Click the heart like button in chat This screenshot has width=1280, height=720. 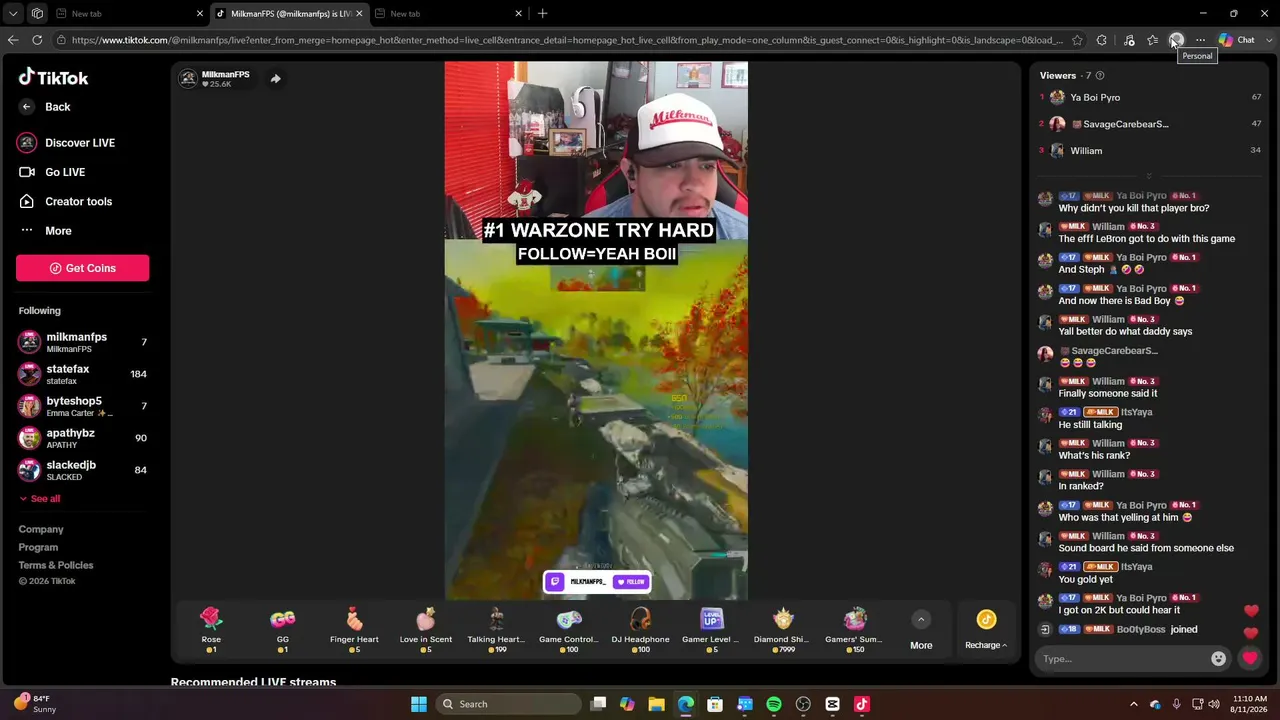click(1250, 658)
